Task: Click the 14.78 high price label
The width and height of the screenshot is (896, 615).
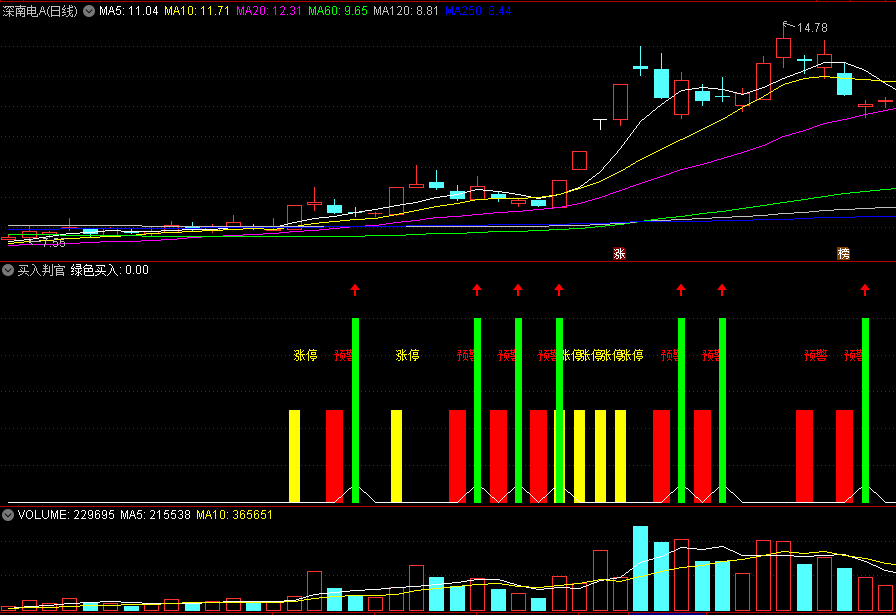Action: 812,28
